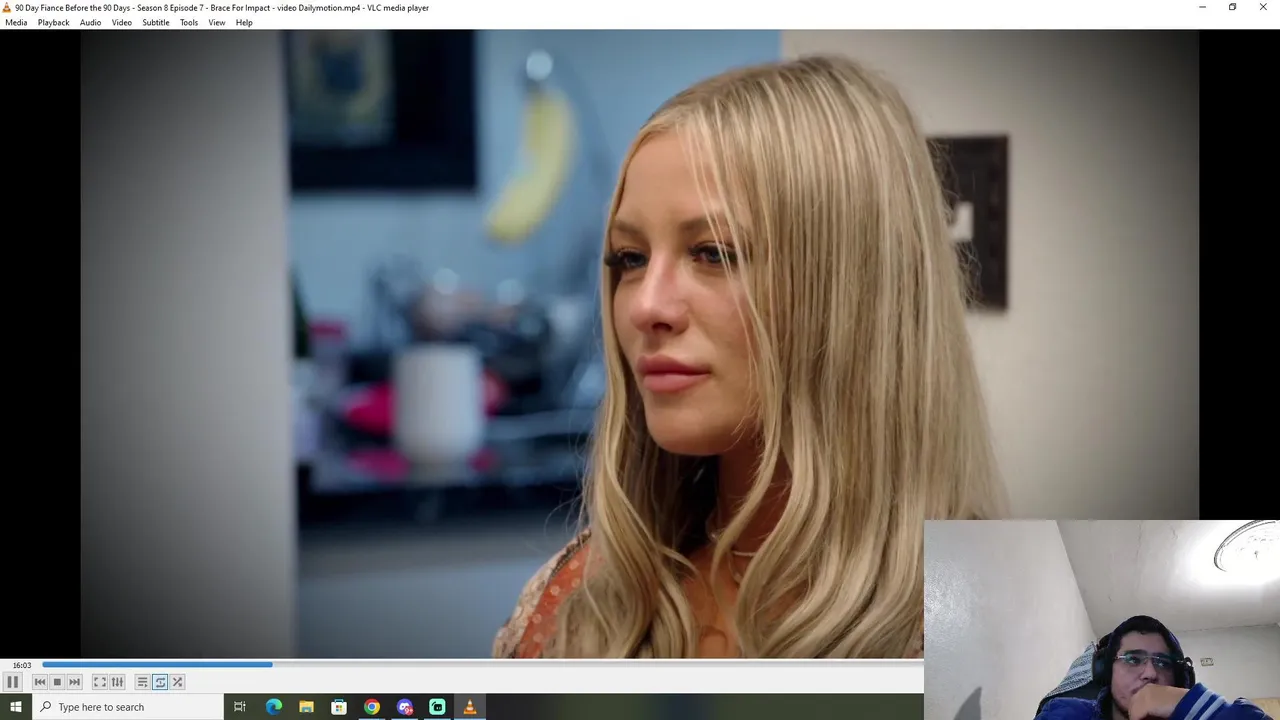
Task: Open the Windows Start menu
Action: click(x=15, y=707)
